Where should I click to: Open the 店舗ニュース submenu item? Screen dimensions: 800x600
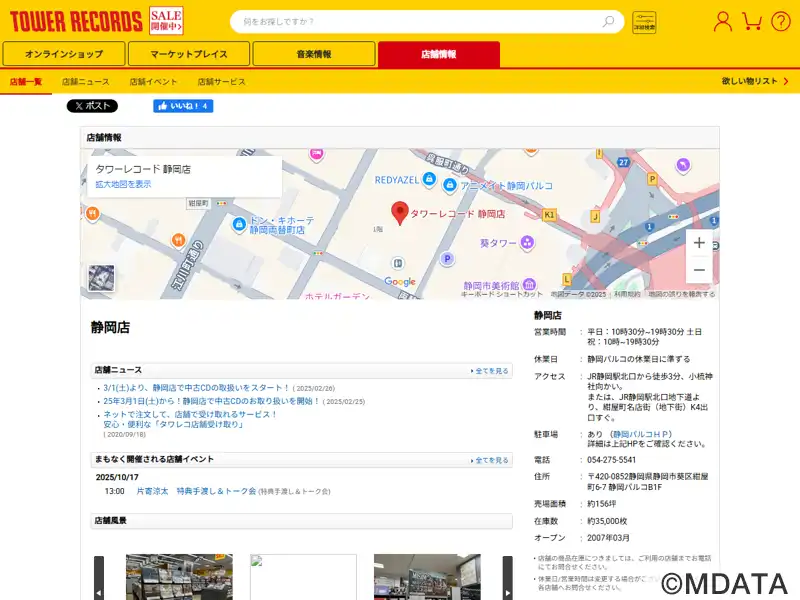tap(86, 82)
